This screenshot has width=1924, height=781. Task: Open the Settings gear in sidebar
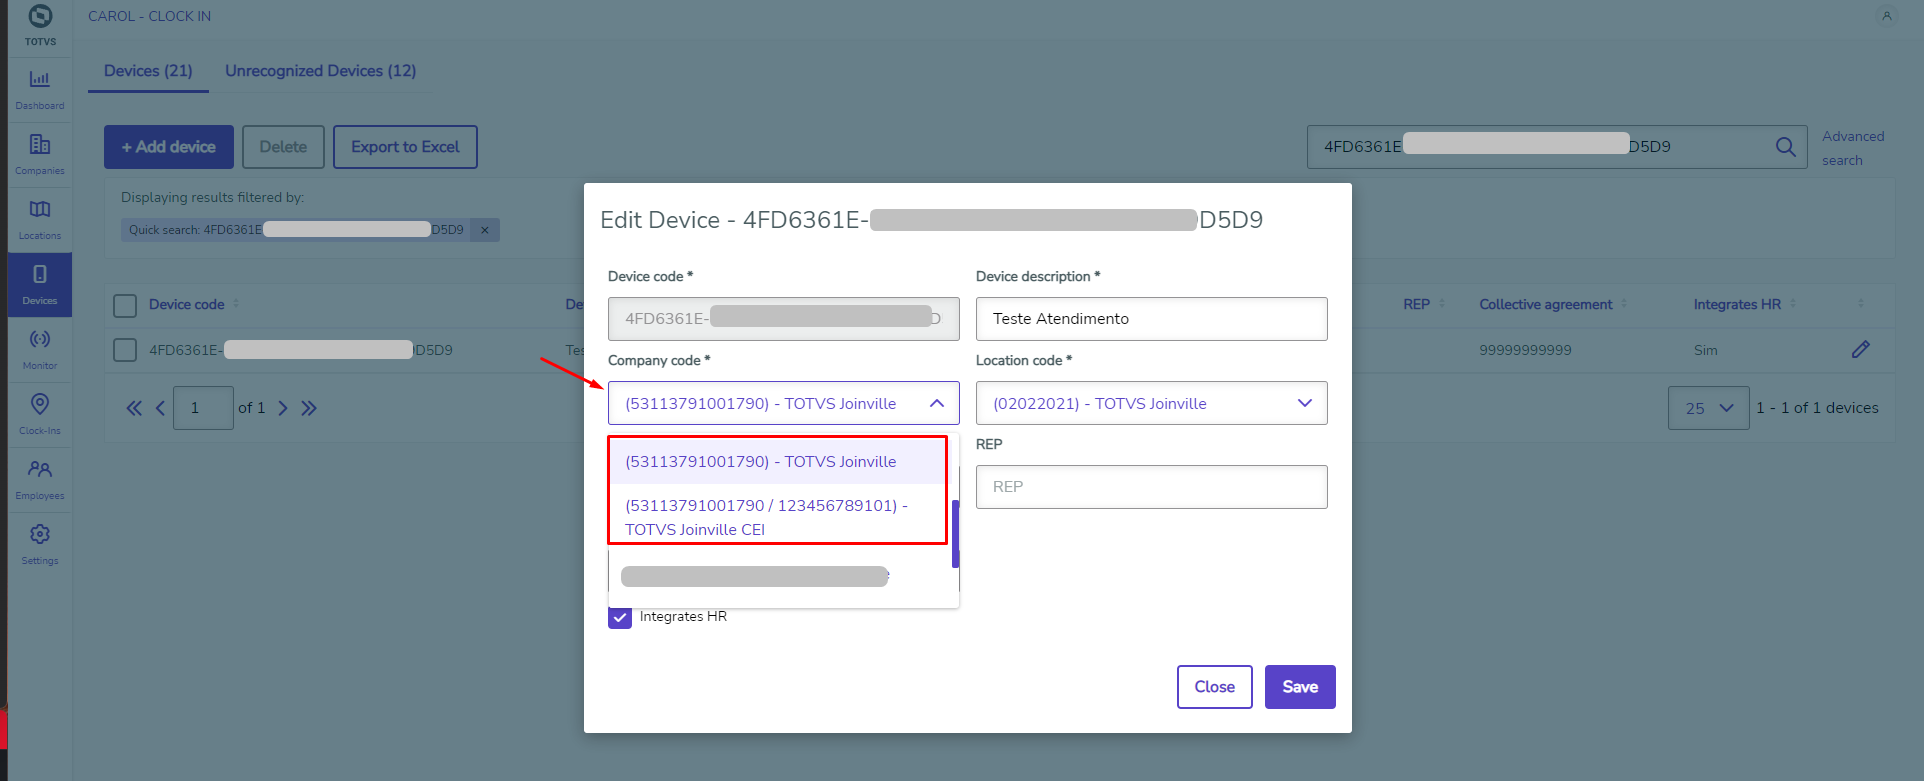pos(40,542)
